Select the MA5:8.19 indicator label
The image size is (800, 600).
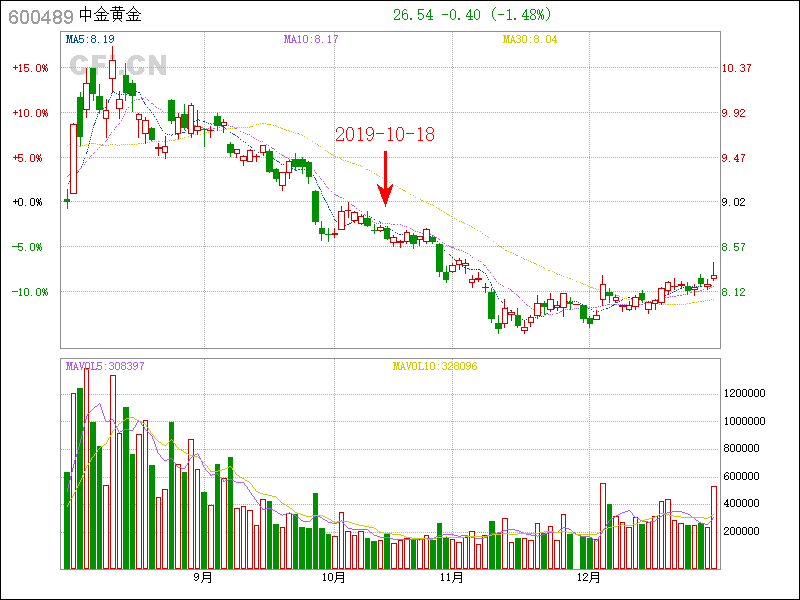click(x=91, y=39)
